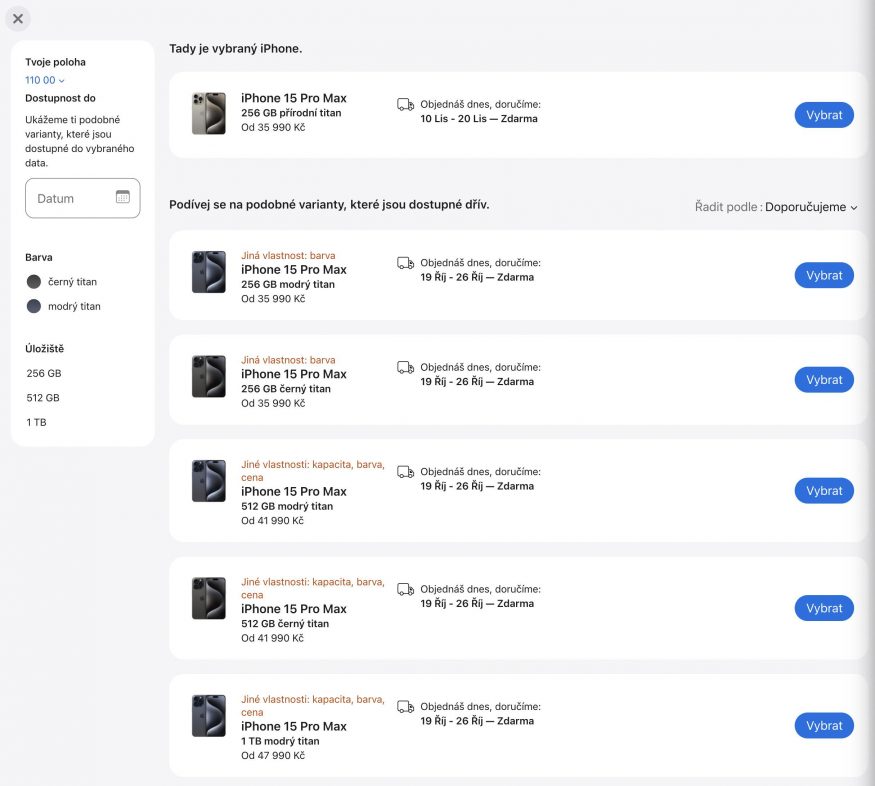Click Vybrat for 512 GB černý titan
The image size is (875, 786).
pos(824,608)
